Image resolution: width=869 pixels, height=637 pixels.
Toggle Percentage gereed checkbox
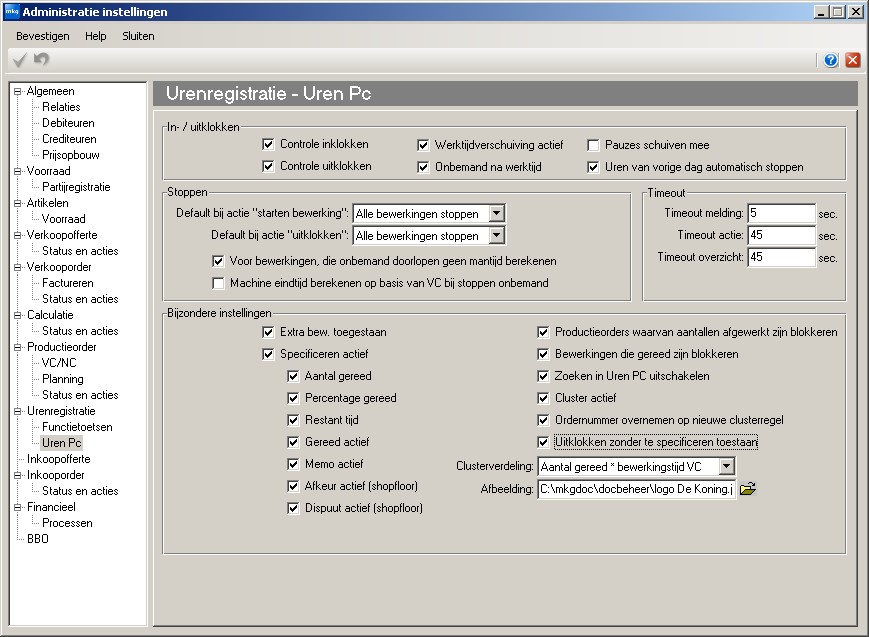293,398
